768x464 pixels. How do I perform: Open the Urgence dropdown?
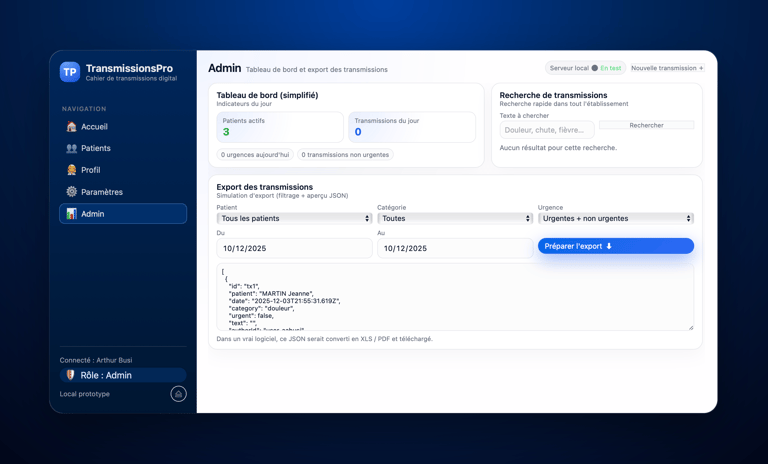click(x=616, y=219)
